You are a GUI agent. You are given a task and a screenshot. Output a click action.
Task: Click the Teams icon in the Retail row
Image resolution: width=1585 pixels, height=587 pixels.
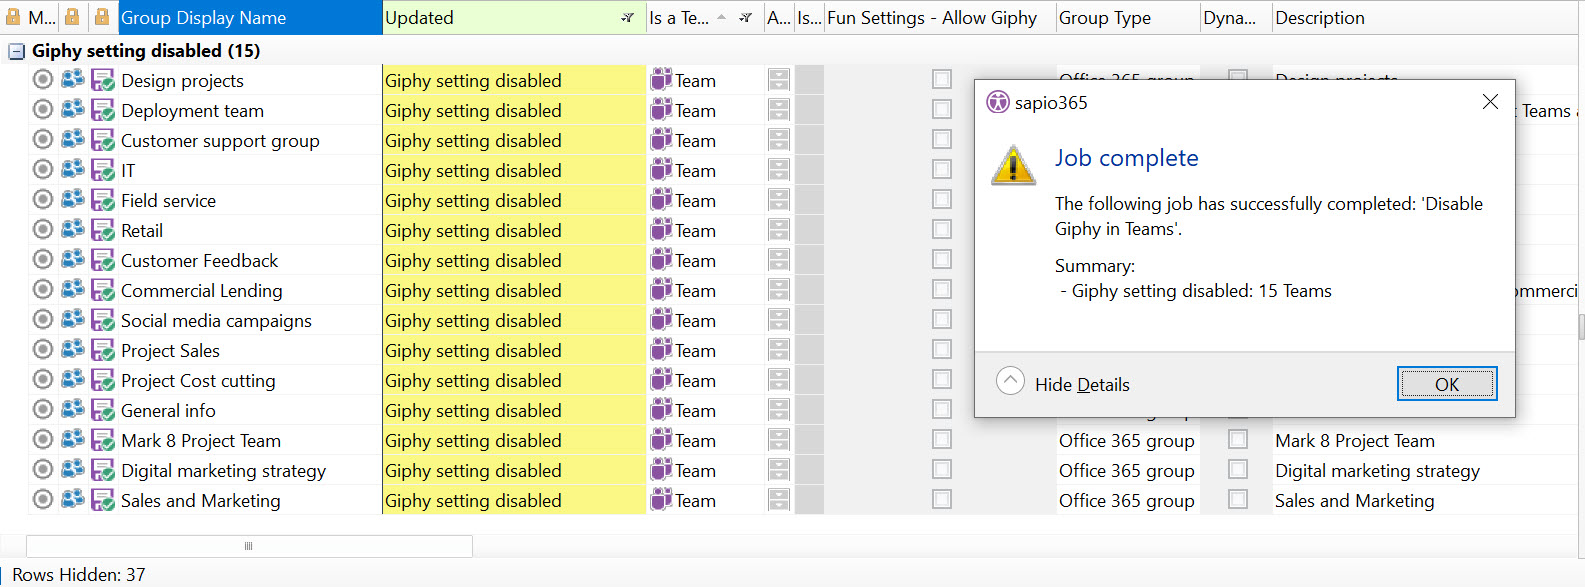pyautogui.click(x=661, y=230)
